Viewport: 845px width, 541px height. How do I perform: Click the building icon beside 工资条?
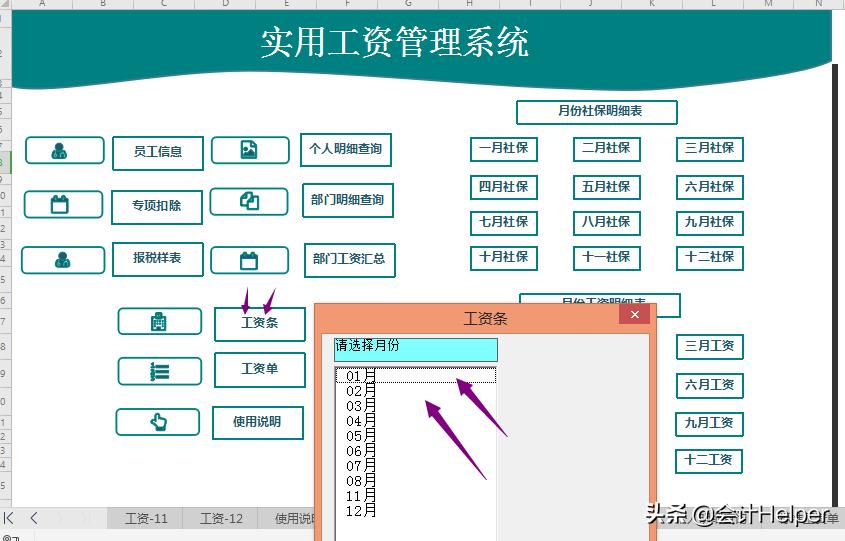[x=158, y=321]
